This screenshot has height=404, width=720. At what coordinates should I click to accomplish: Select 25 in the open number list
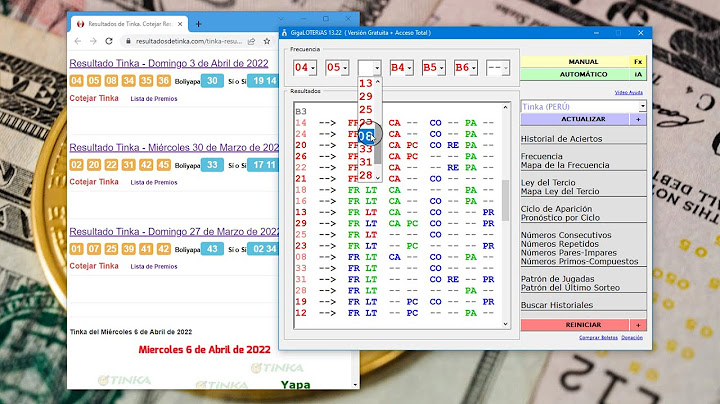tap(366, 110)
